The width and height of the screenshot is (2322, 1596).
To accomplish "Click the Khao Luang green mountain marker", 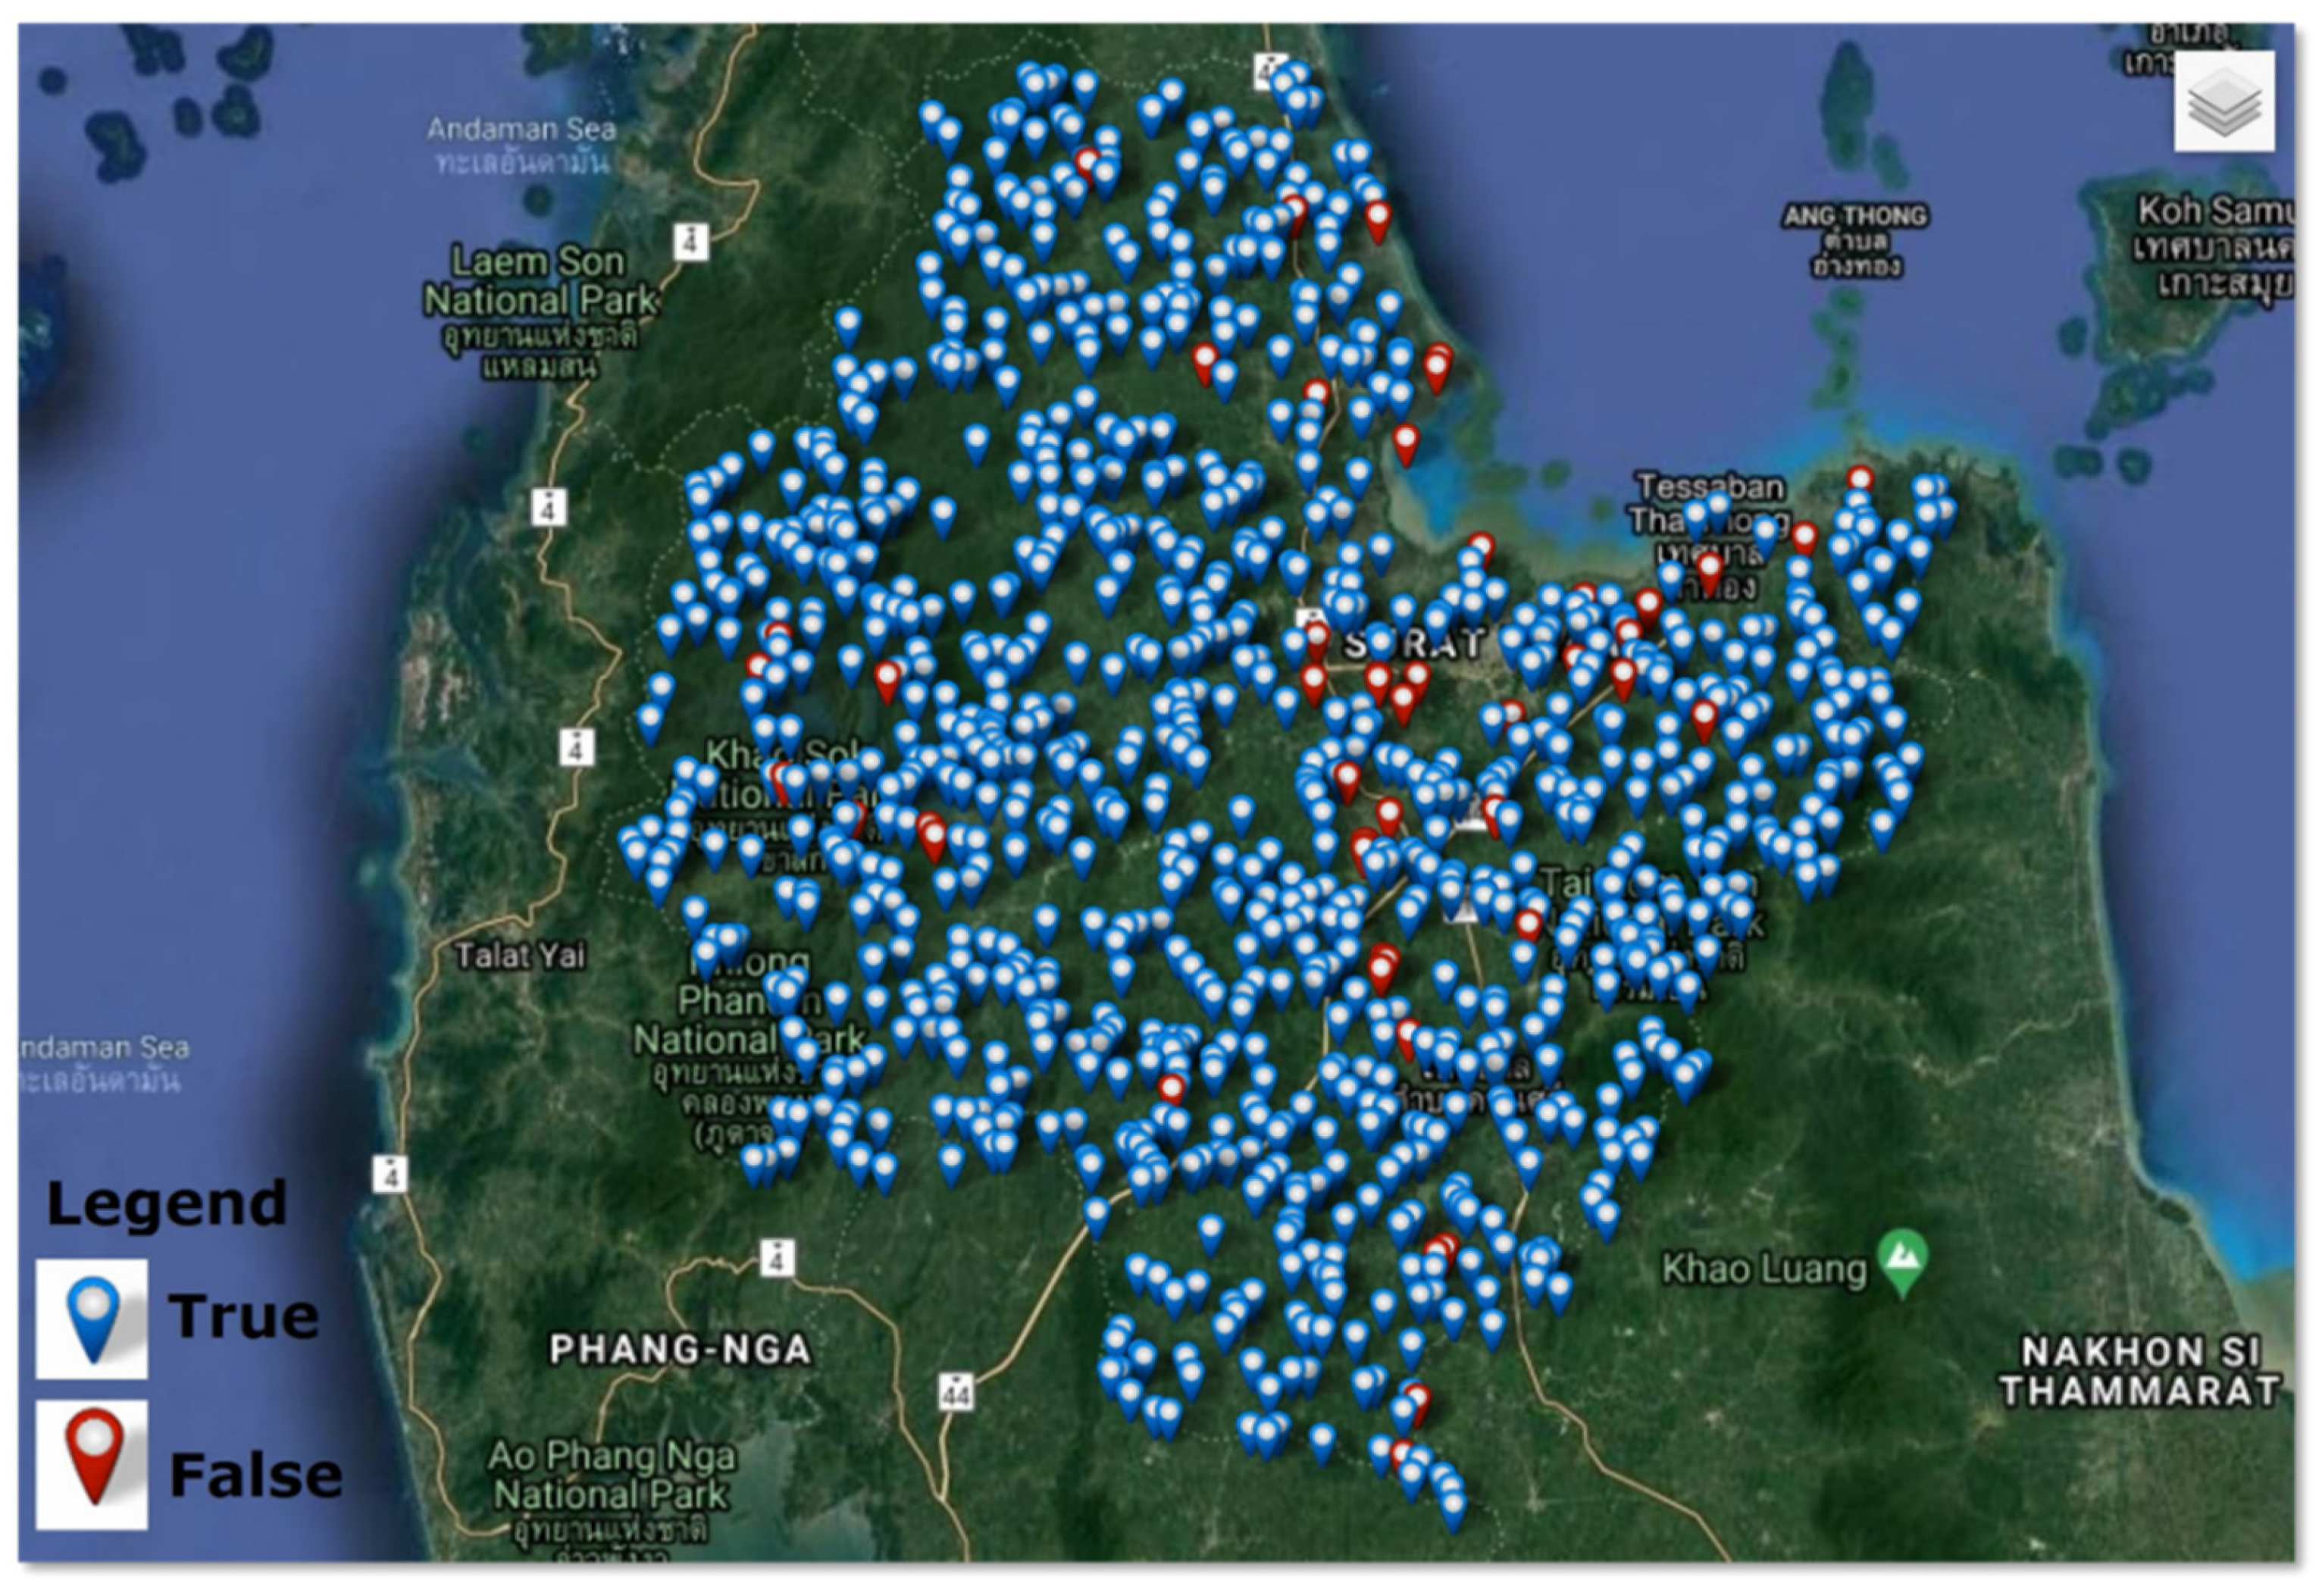I will pyautogui.click(x=1902, y=1262).
